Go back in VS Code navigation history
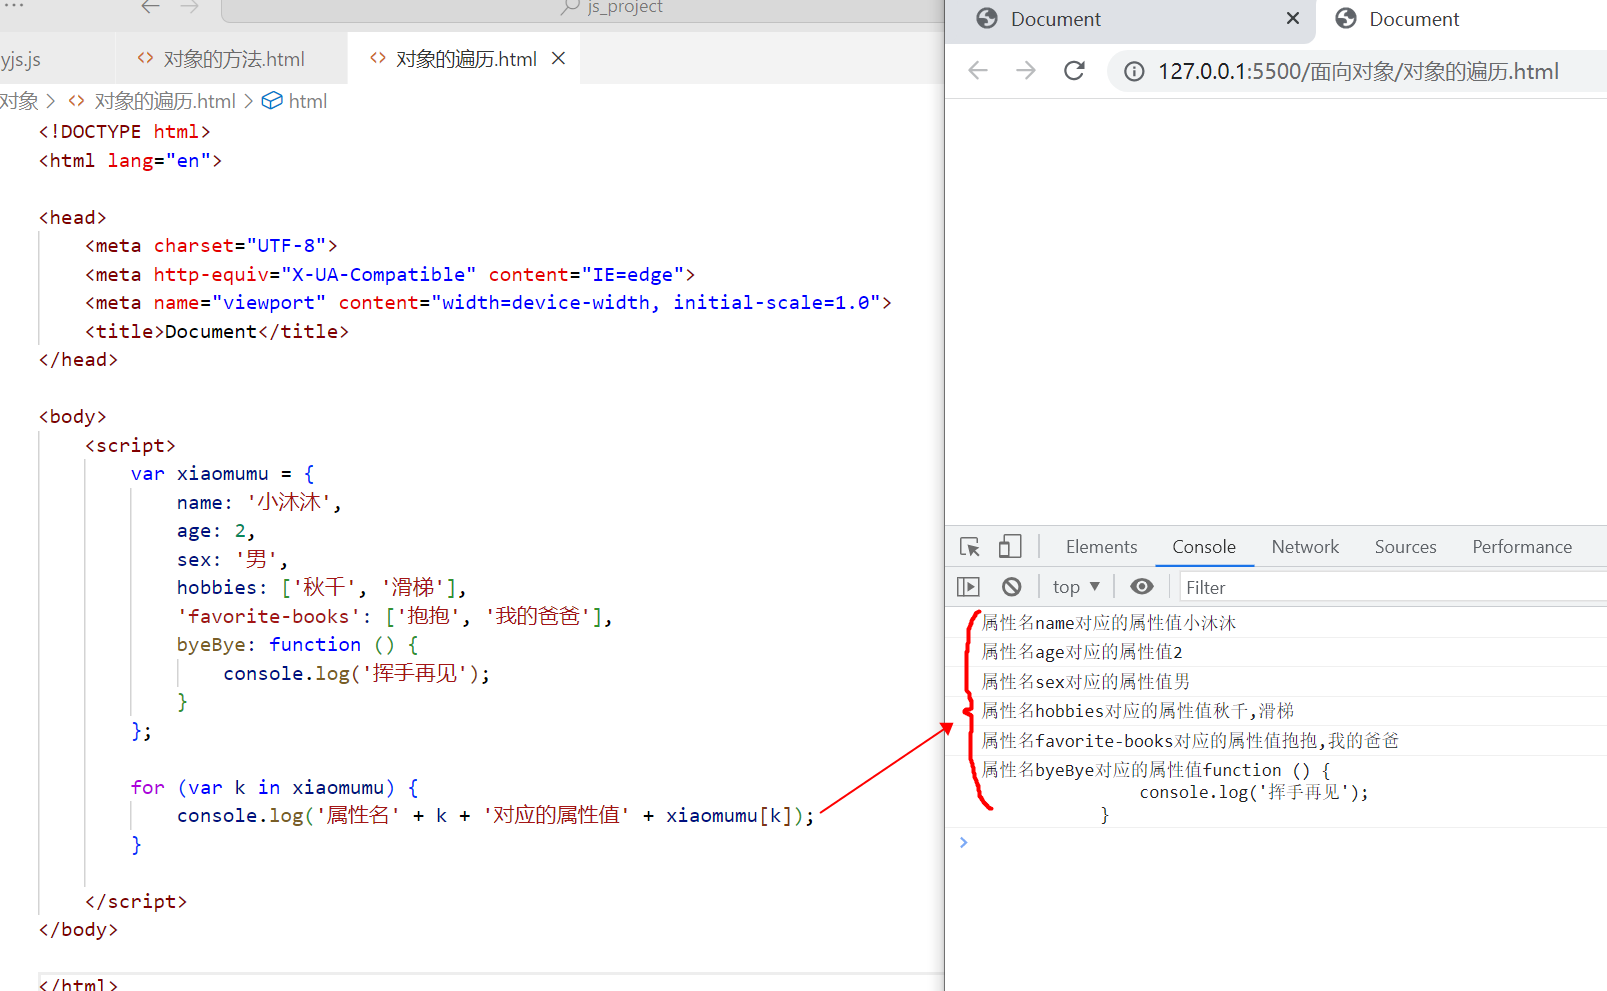 150,7
